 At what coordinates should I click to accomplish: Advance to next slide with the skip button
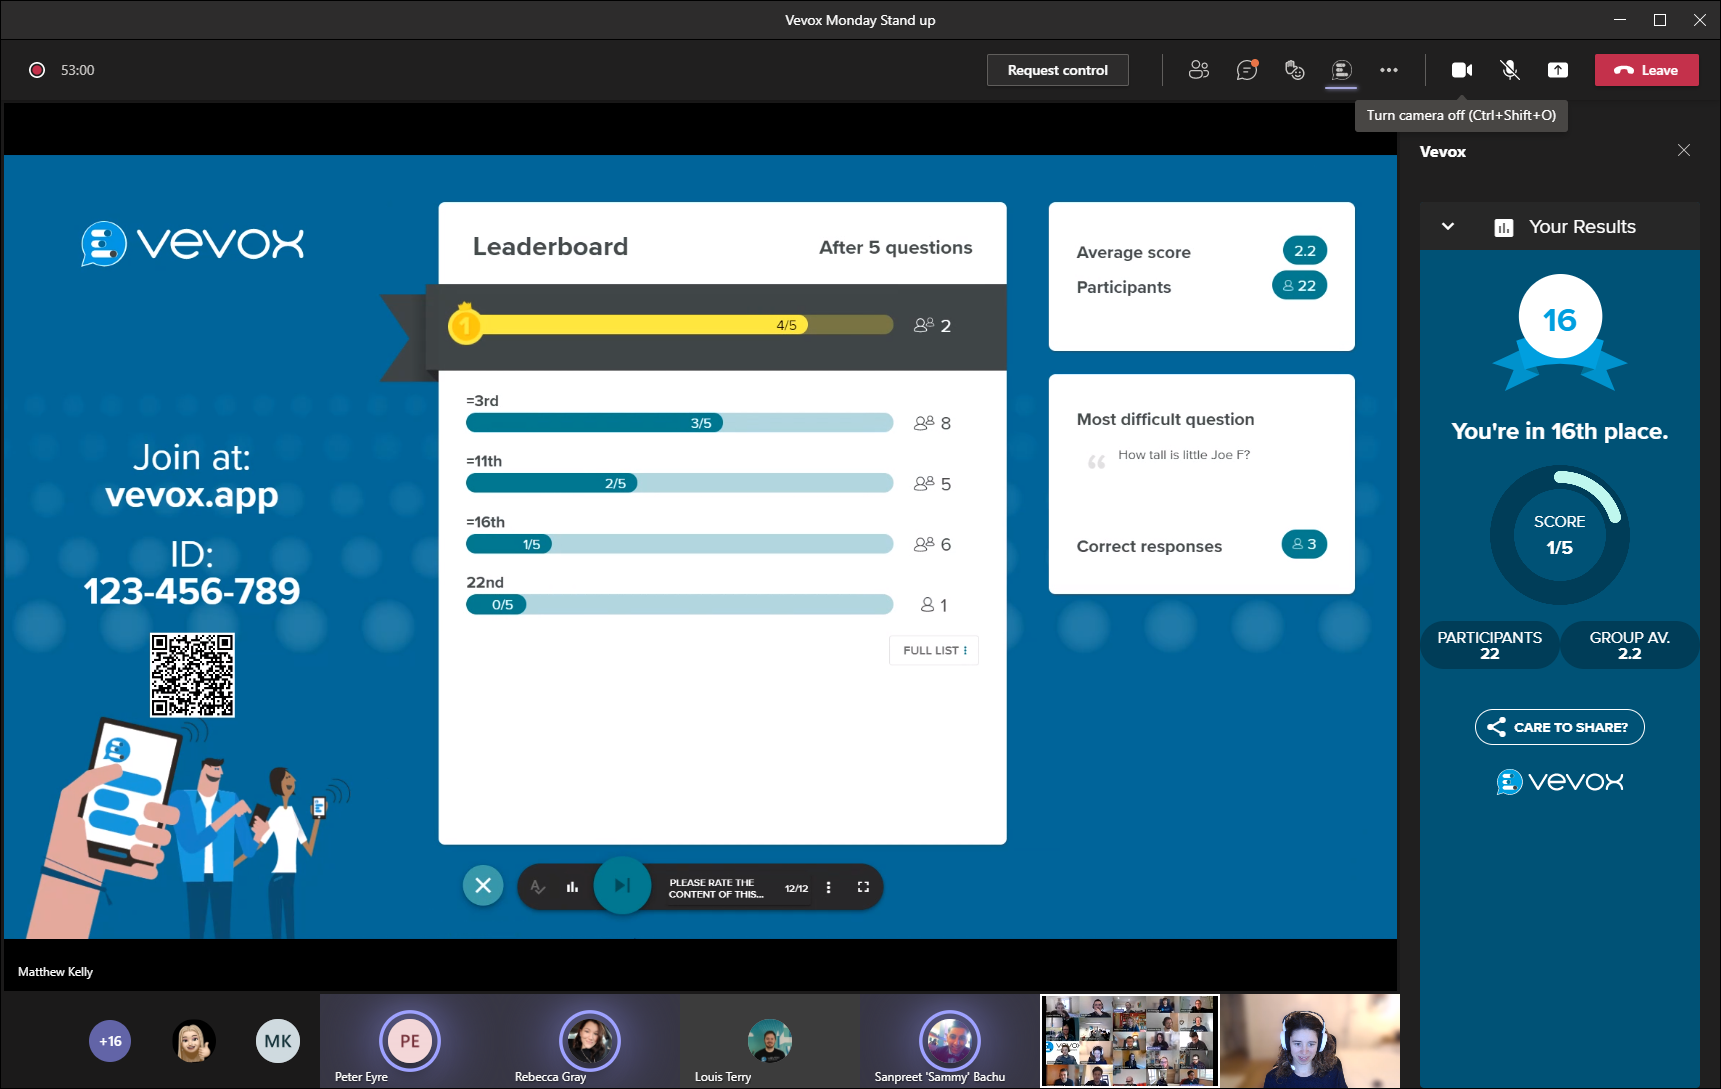click(622, 886)
